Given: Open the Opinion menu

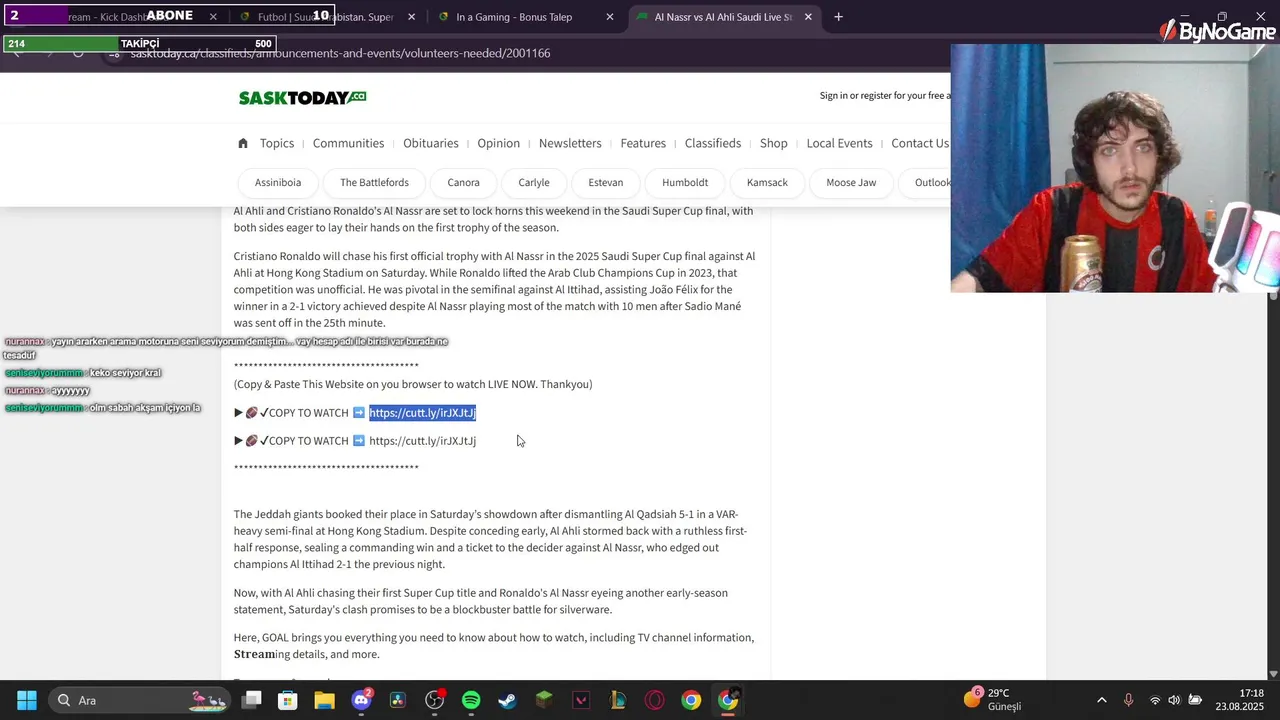Looking at the screenshot, I should coord(498,143).
